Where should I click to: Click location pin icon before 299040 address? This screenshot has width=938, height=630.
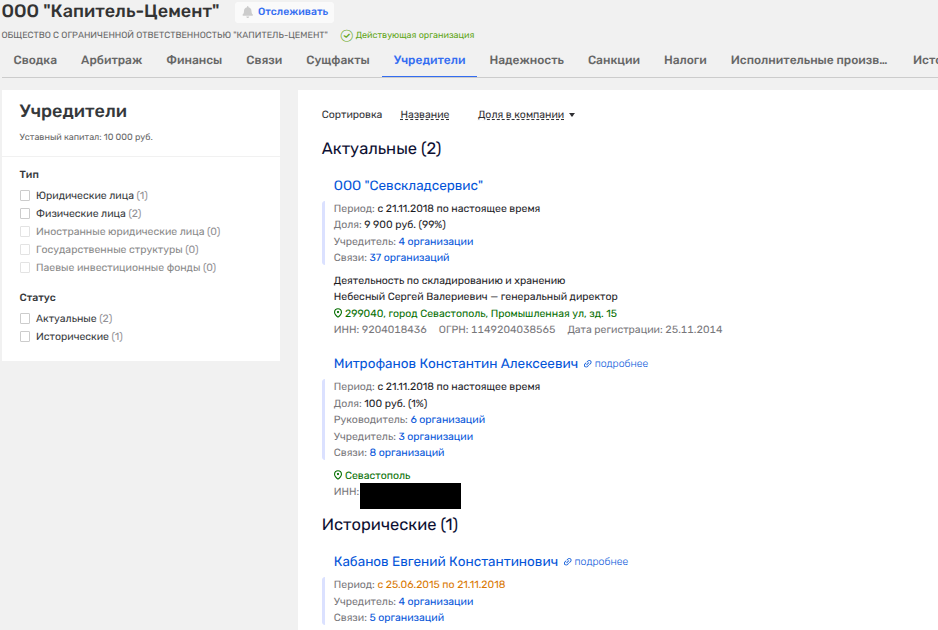tap(338, 313)
